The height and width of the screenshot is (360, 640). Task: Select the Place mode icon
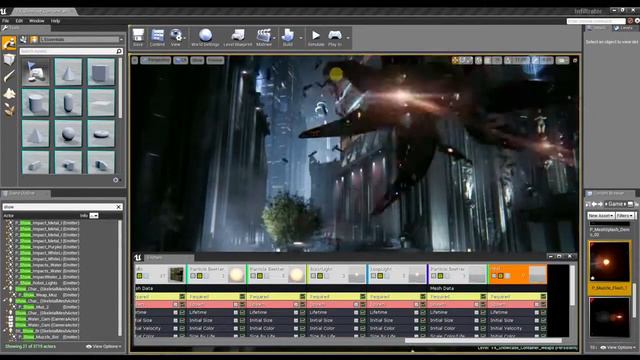click(x=9, y=42)
